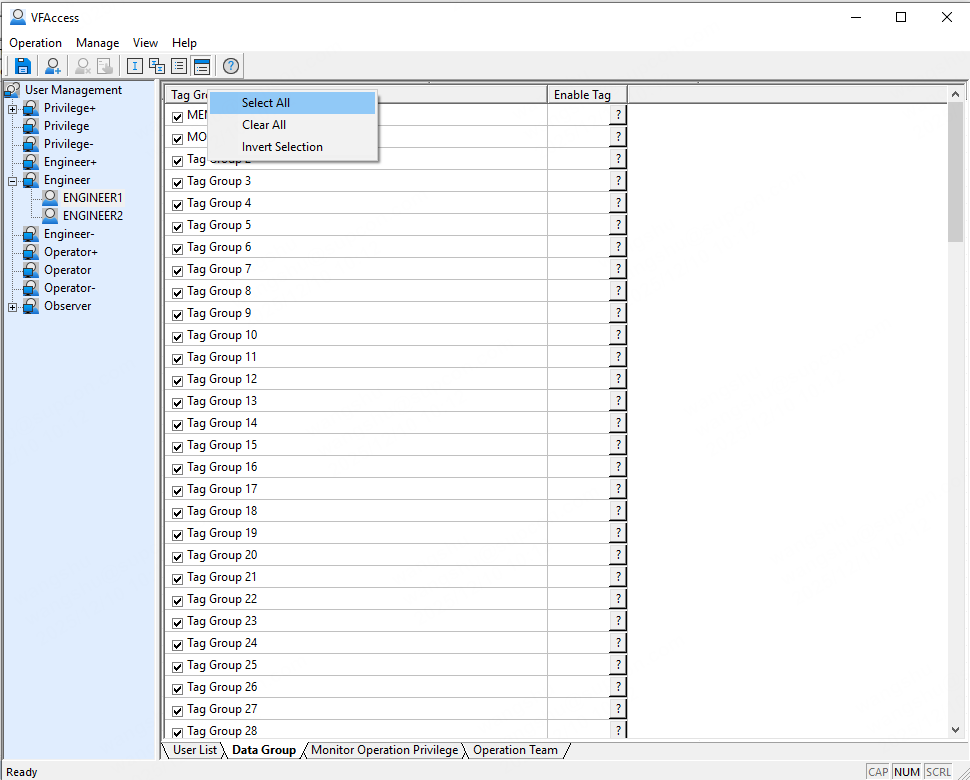Image resolution: width=970 pixels, height=780 pixels.
Task: Click the Add User icon
Action: point(53,66)
